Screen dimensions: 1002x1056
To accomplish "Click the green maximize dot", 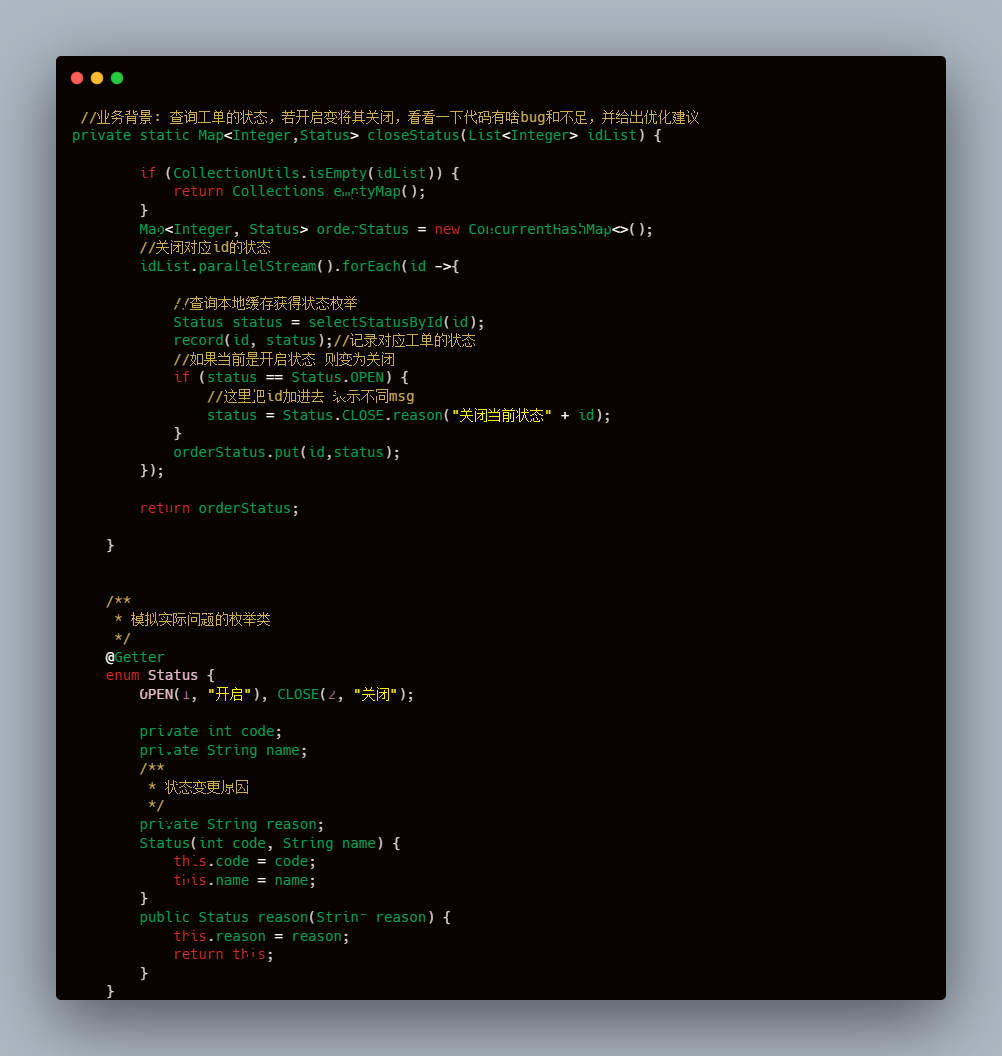I will pyautogui.click(x=117, y=78).
